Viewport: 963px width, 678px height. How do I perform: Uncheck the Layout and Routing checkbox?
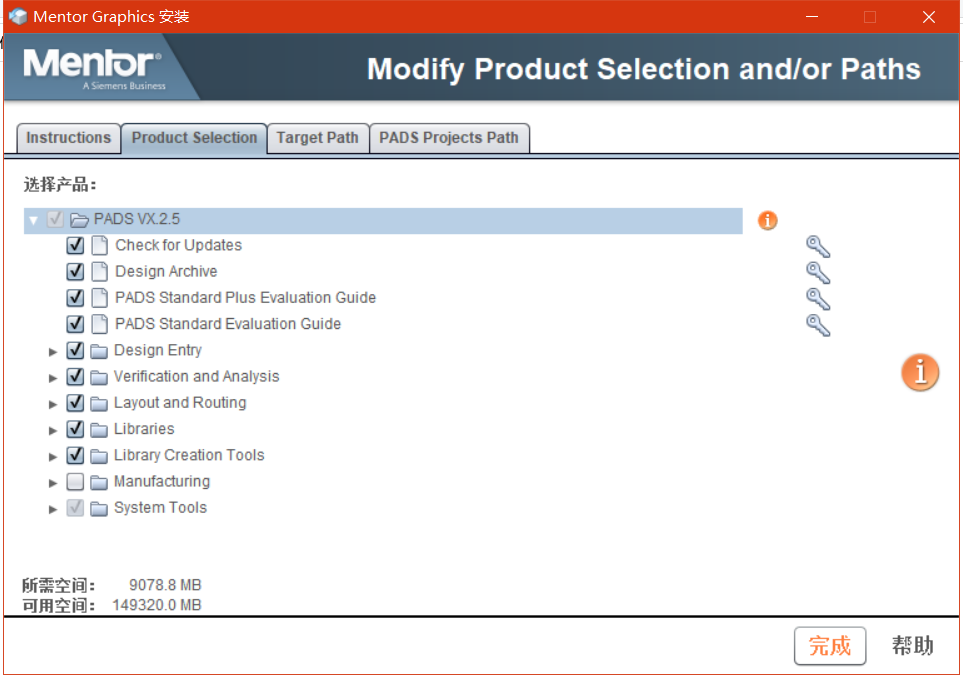(x=75, y=403)
